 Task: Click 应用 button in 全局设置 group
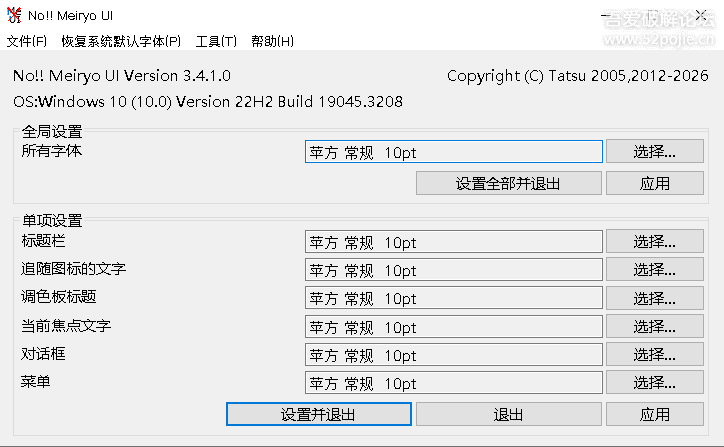[655, 183]
